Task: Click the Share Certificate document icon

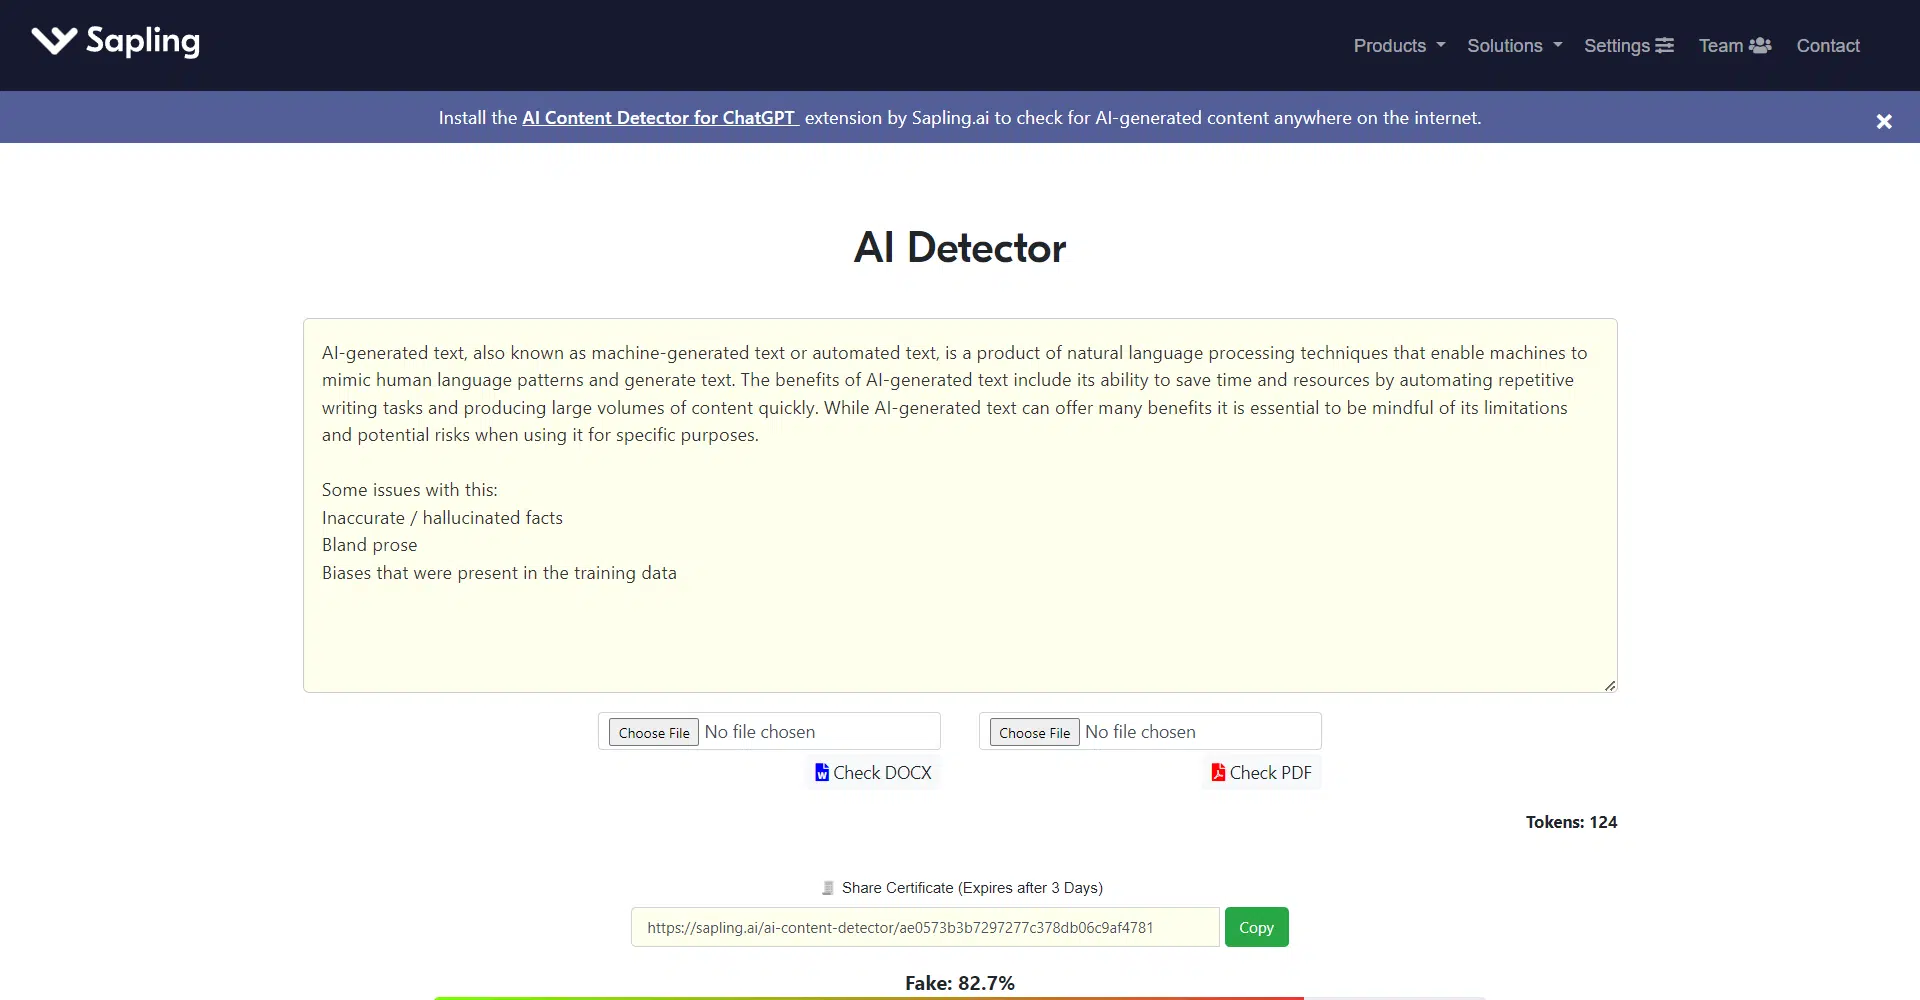Action: tap(828, 888)
